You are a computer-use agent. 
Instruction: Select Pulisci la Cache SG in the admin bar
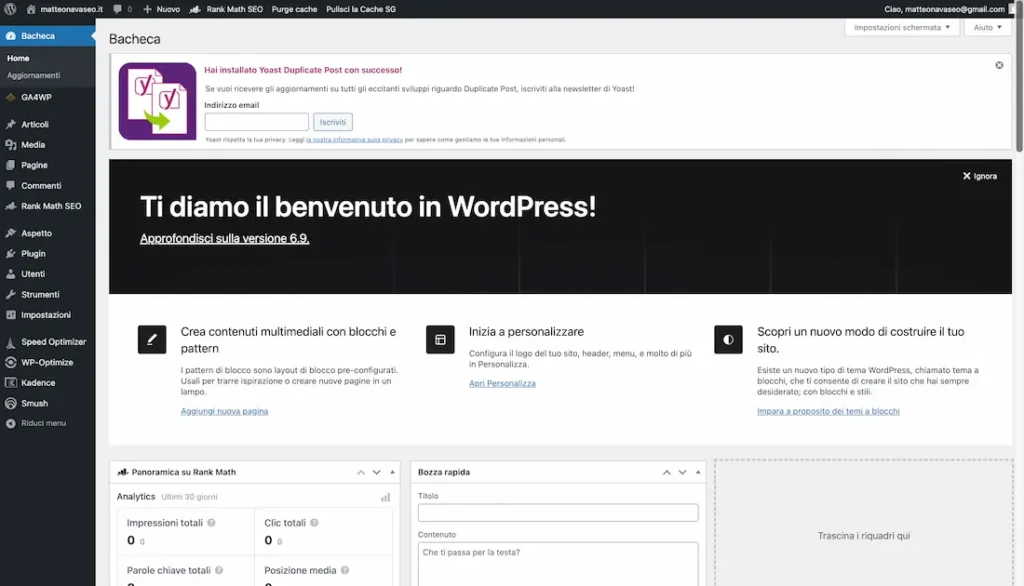pyautogui.click(x=361, y=8)
